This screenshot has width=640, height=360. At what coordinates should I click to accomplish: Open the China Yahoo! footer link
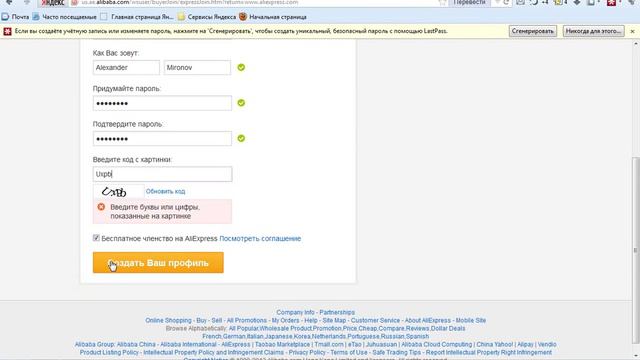pos(495,345)
